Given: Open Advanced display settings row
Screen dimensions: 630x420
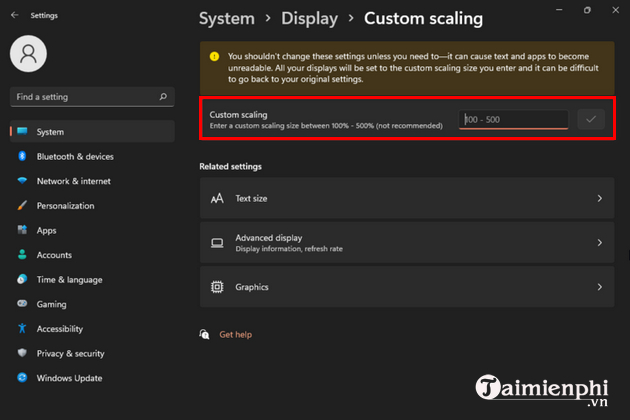Looking at the screenshot, I should click(407, 243).
